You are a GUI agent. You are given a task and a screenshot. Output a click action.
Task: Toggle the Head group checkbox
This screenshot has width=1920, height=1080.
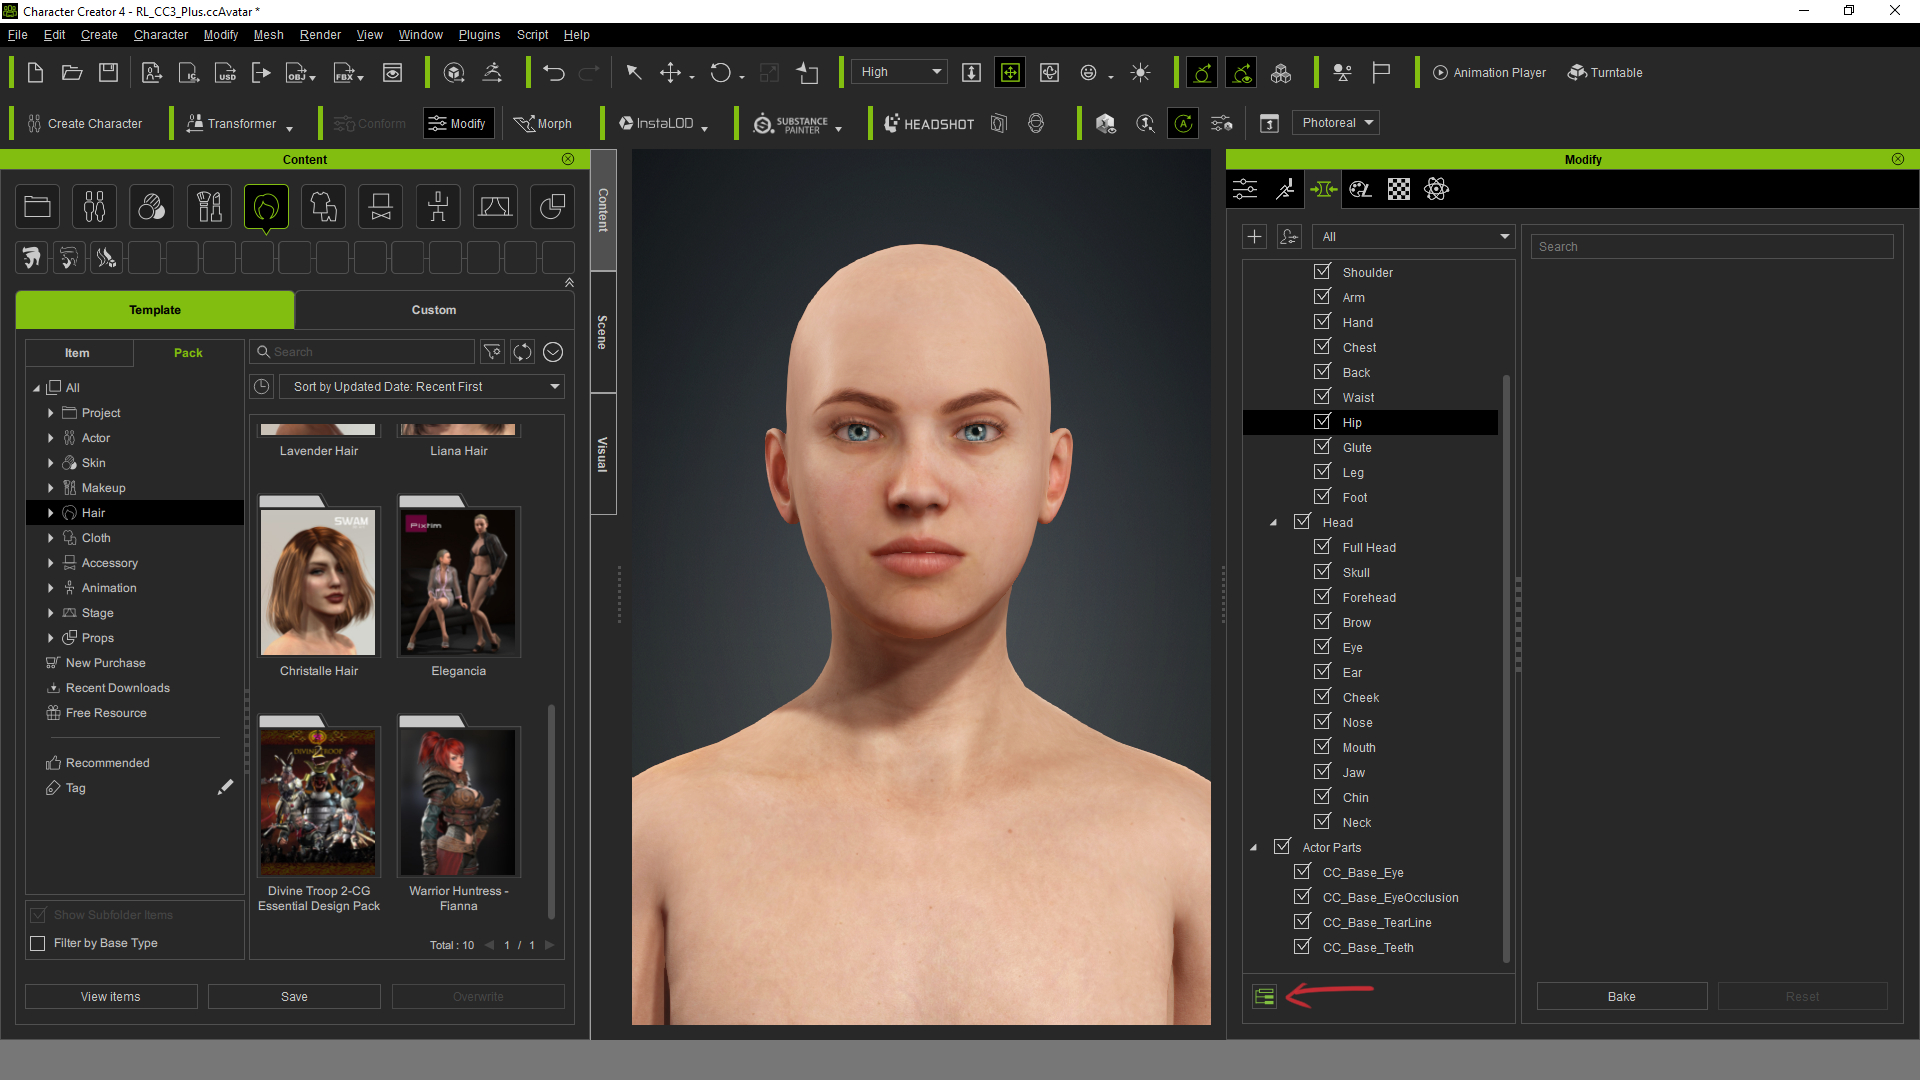1302,521
